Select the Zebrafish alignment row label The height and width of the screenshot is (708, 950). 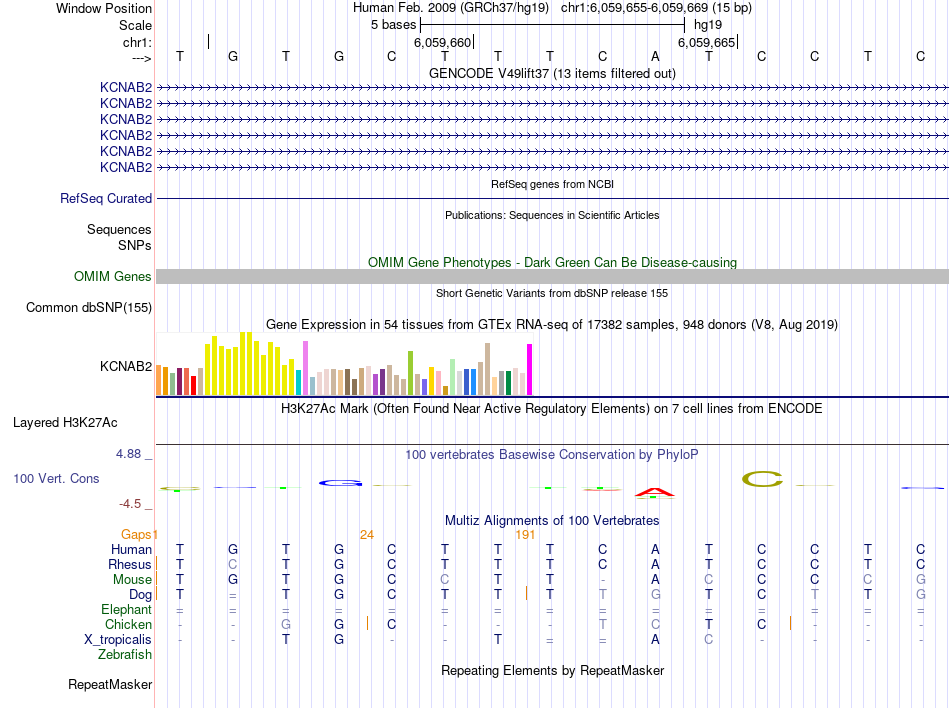pyautogui.click(x=125, y=655)
